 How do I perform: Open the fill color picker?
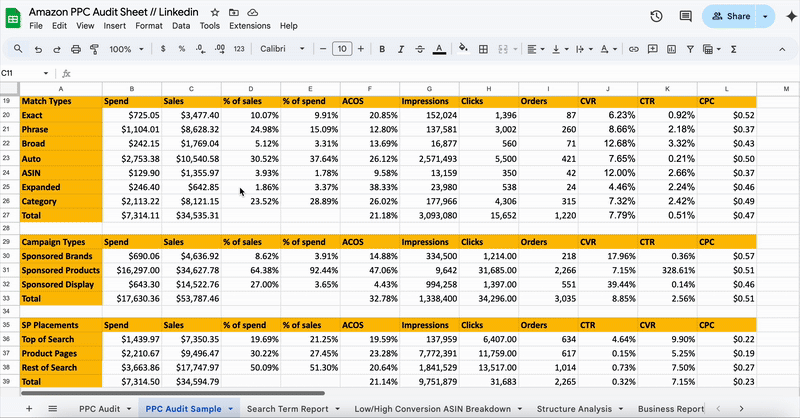tap(462, 49)
